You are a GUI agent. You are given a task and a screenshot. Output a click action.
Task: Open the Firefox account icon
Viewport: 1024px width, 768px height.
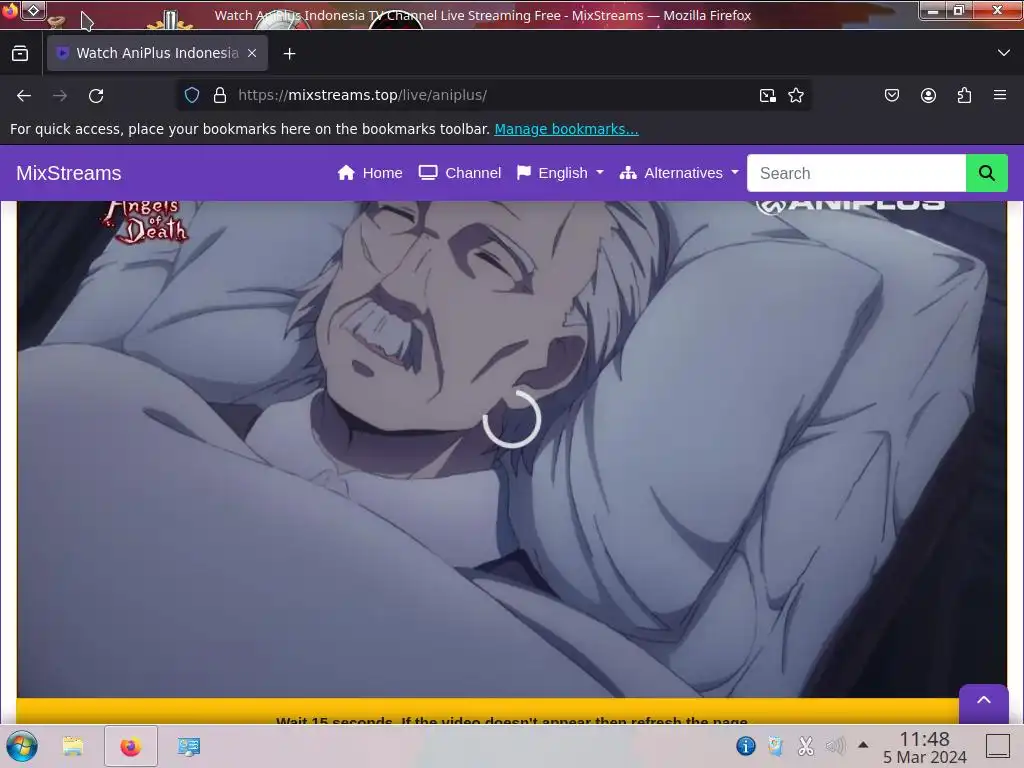click(928, 95)
